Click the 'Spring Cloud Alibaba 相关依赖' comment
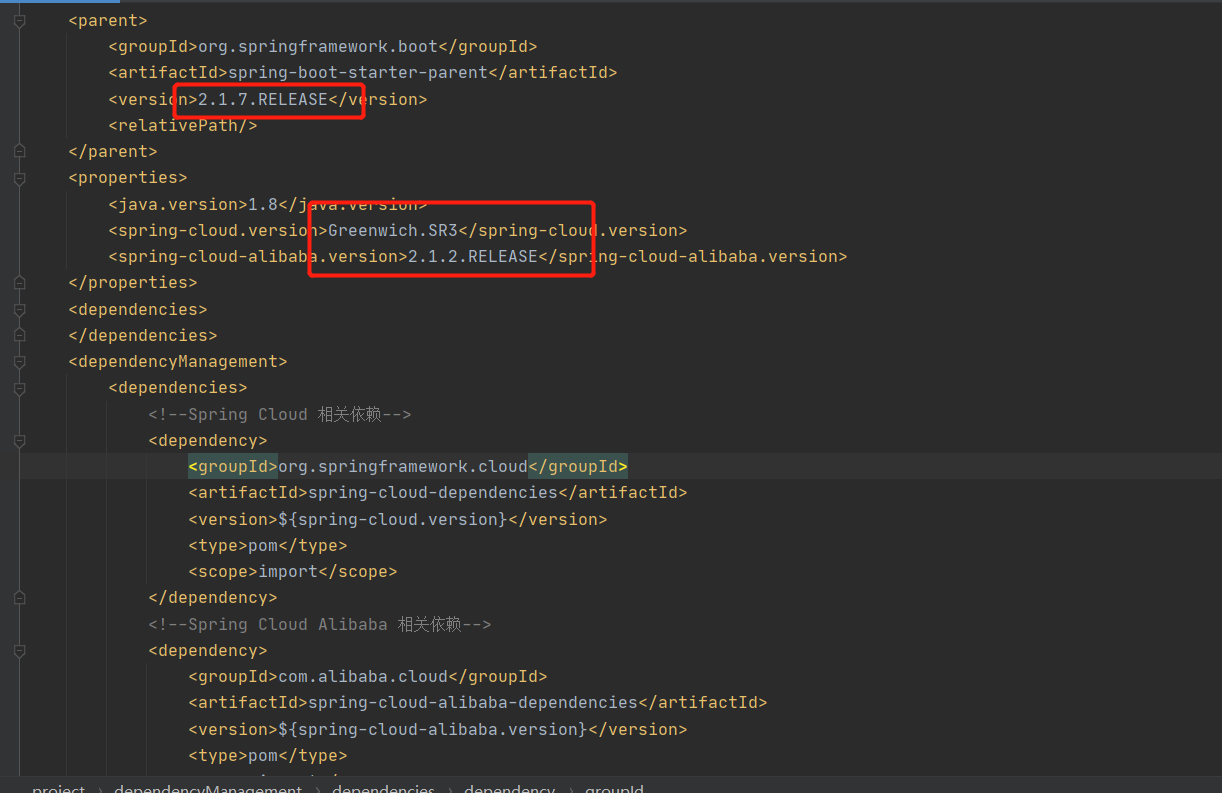Screen dimensions: 1222x793 pyautogui.click(x=320, y=624)
